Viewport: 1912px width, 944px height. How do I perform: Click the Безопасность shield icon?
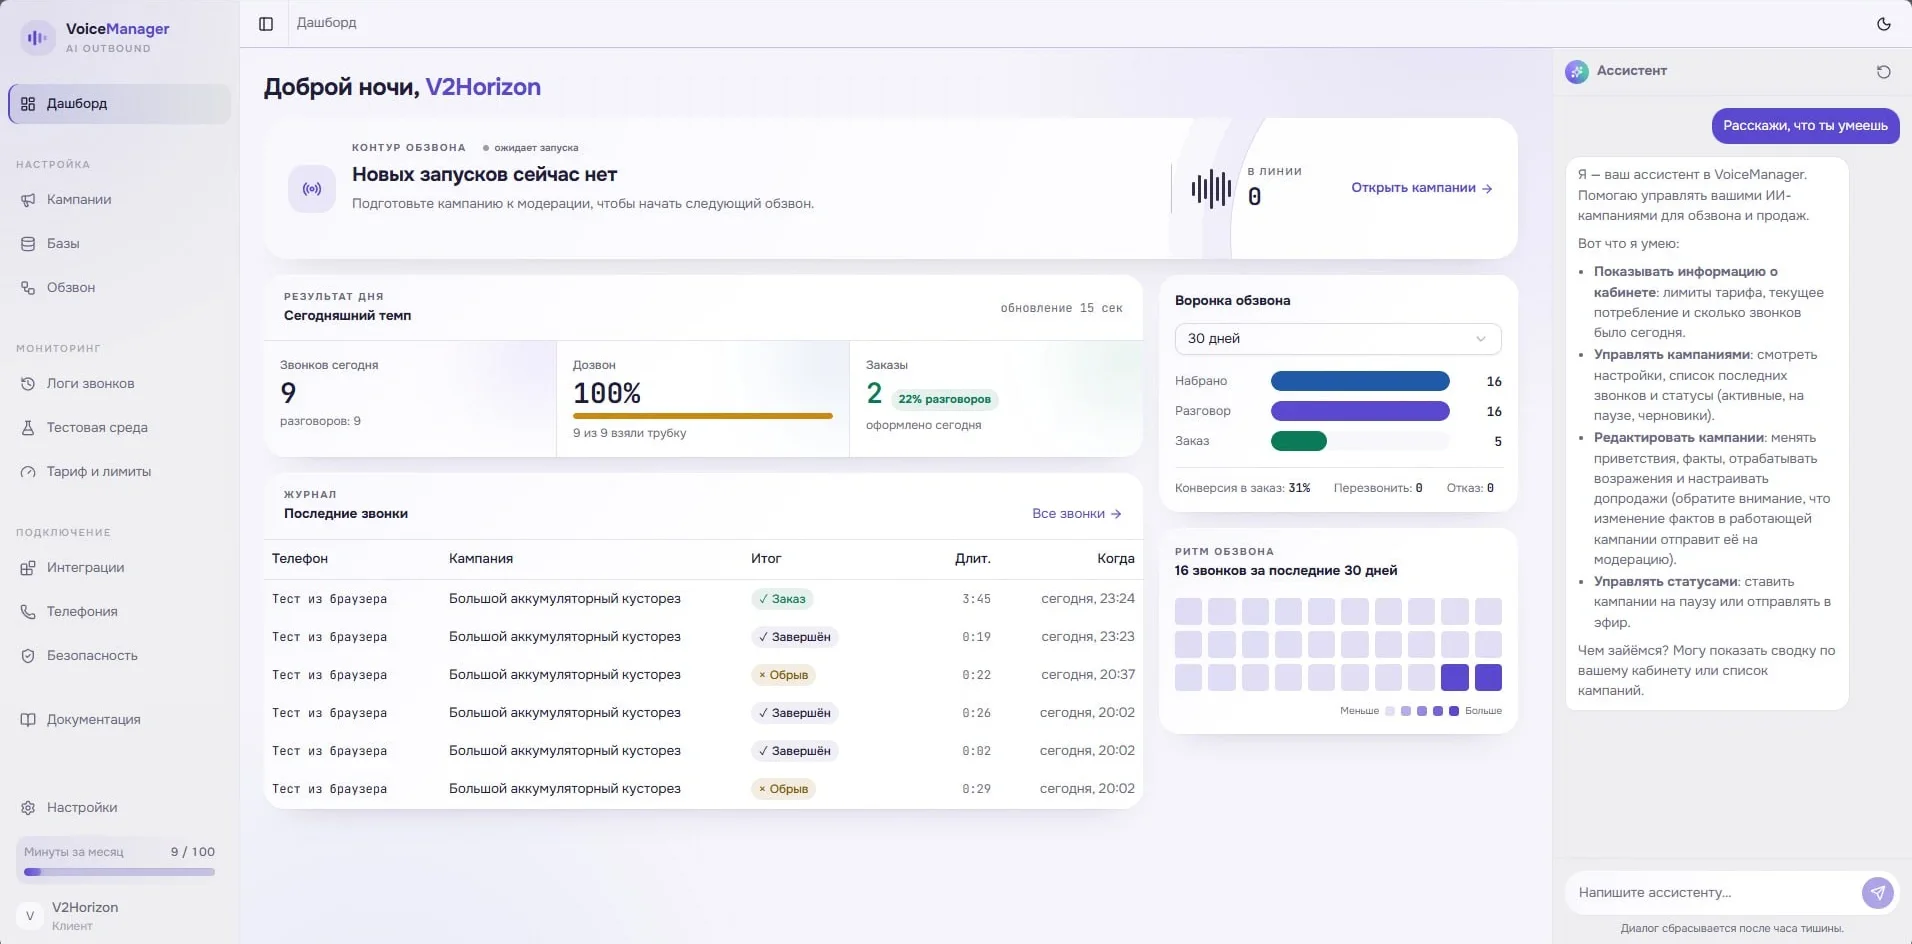[x=28, y=656]
